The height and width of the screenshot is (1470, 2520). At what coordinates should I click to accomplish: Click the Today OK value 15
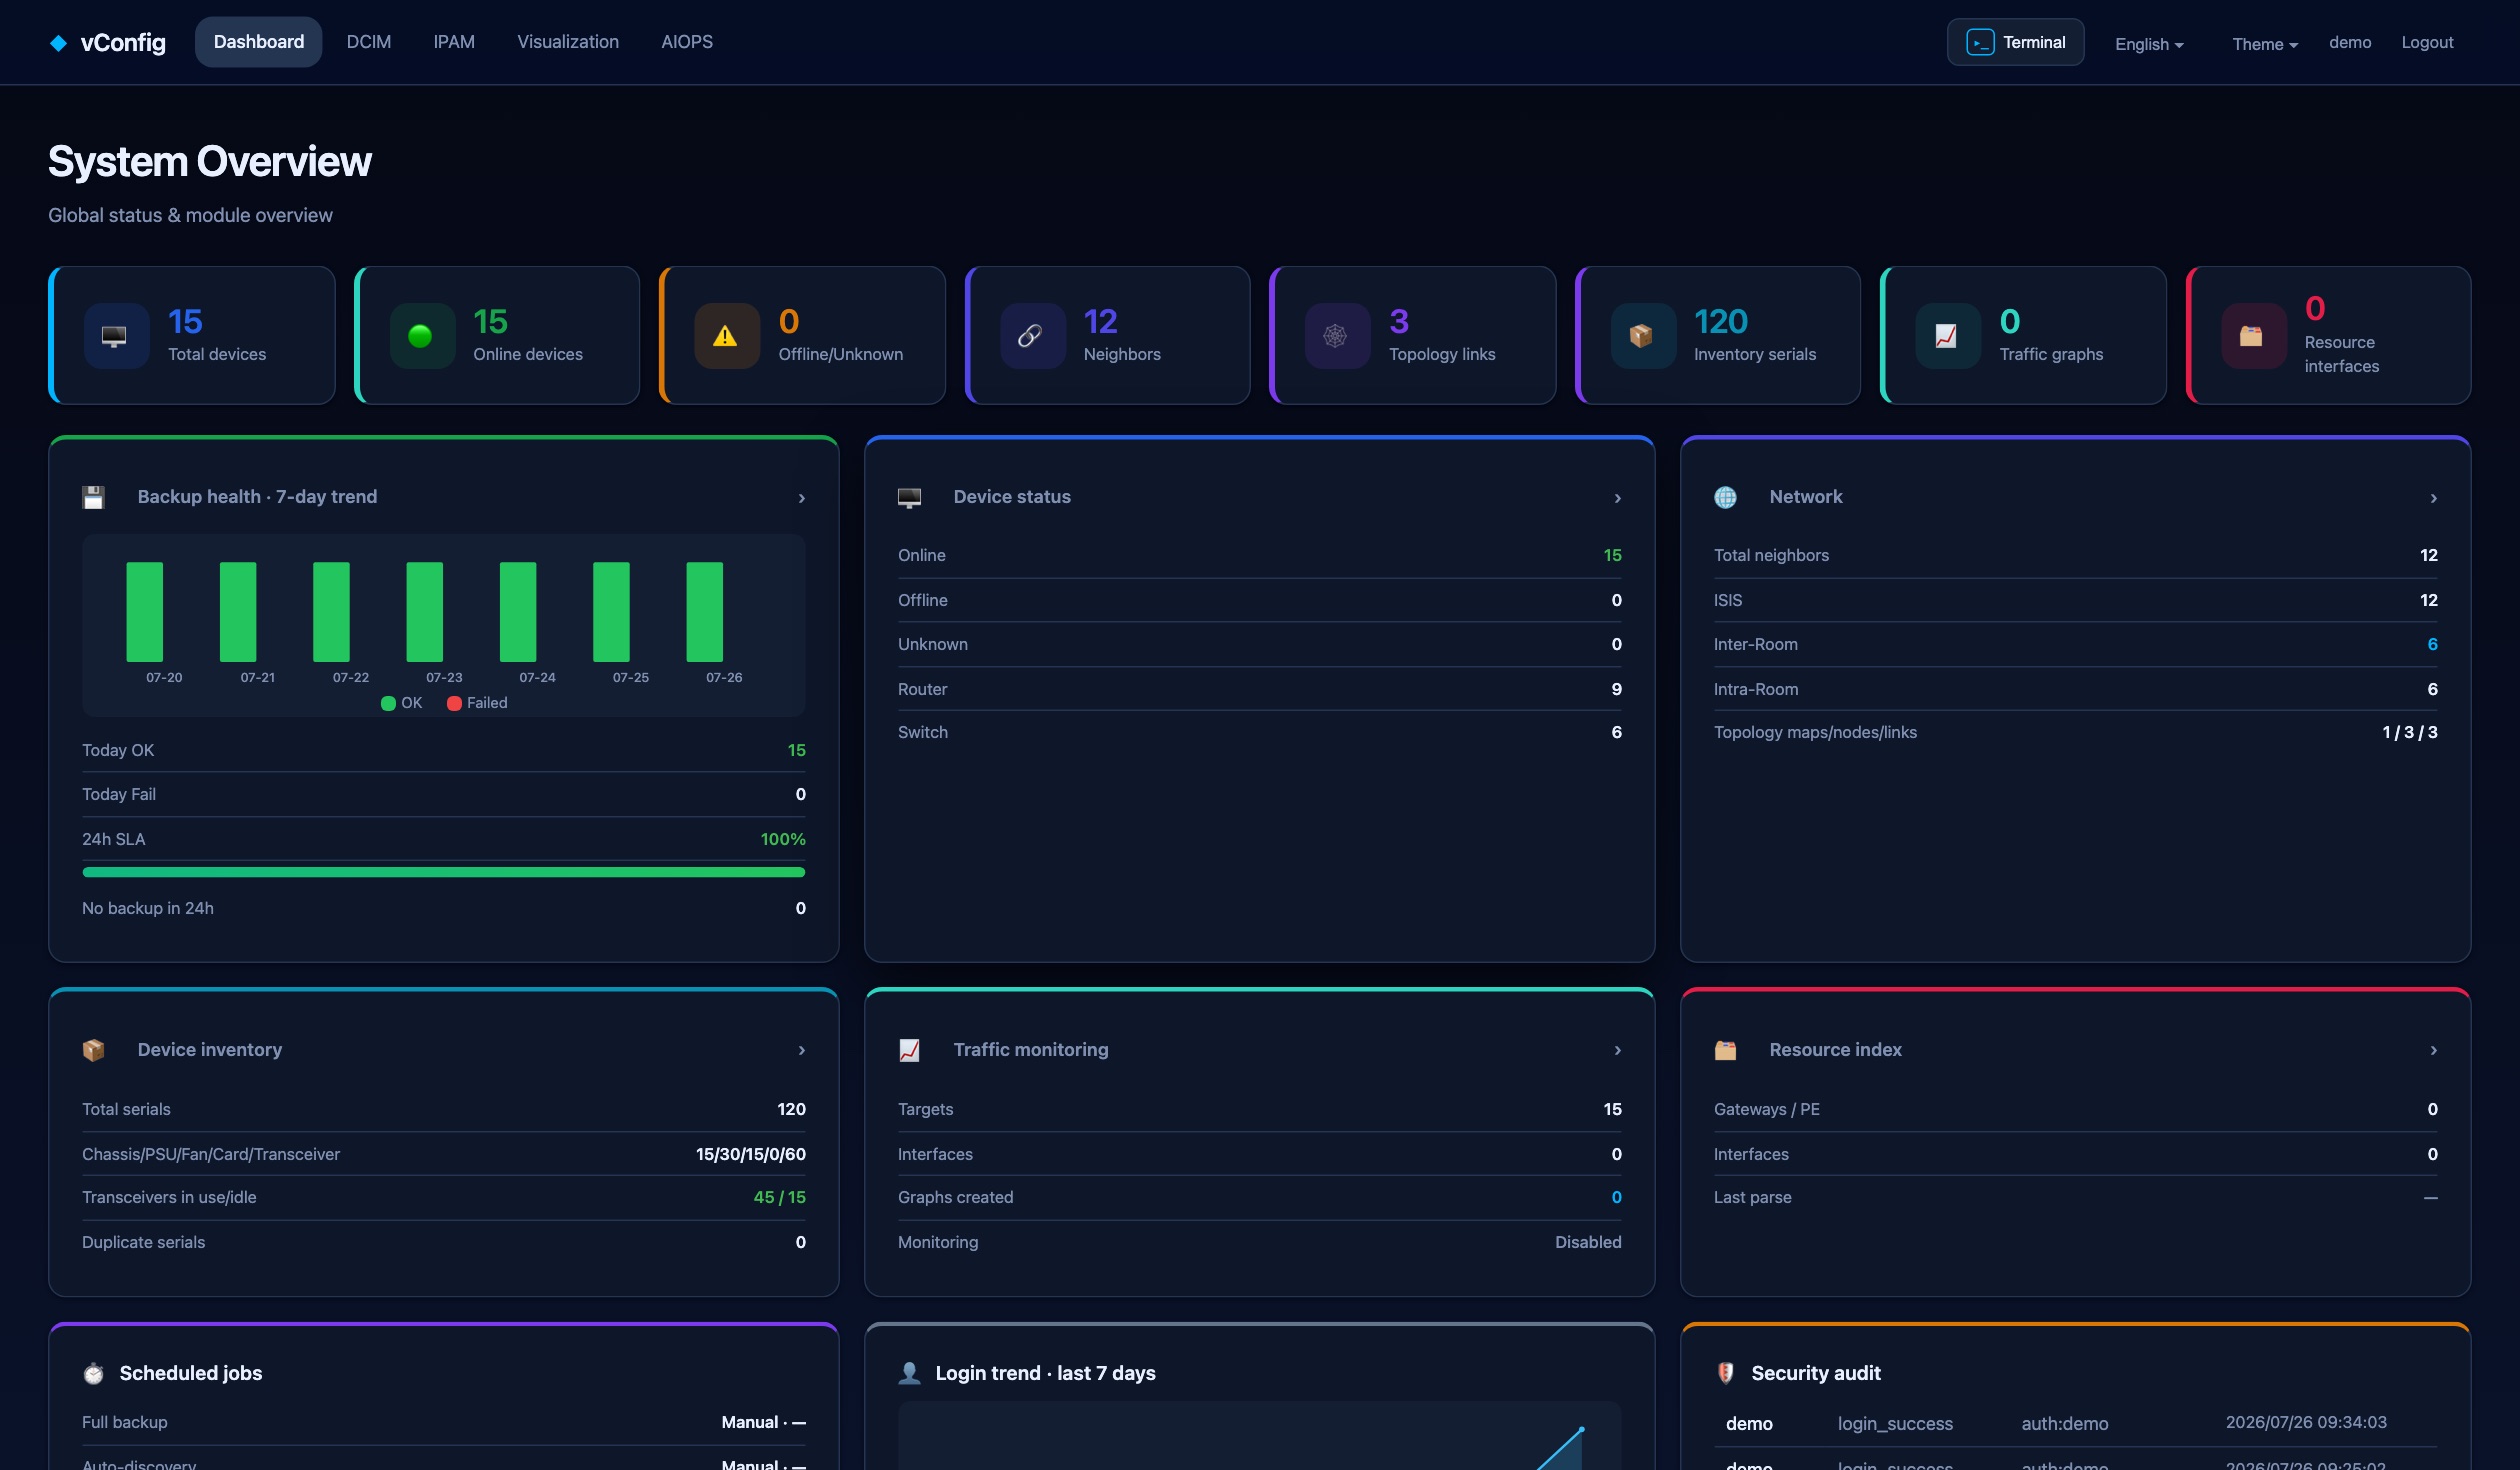click(x=797, y=750)
